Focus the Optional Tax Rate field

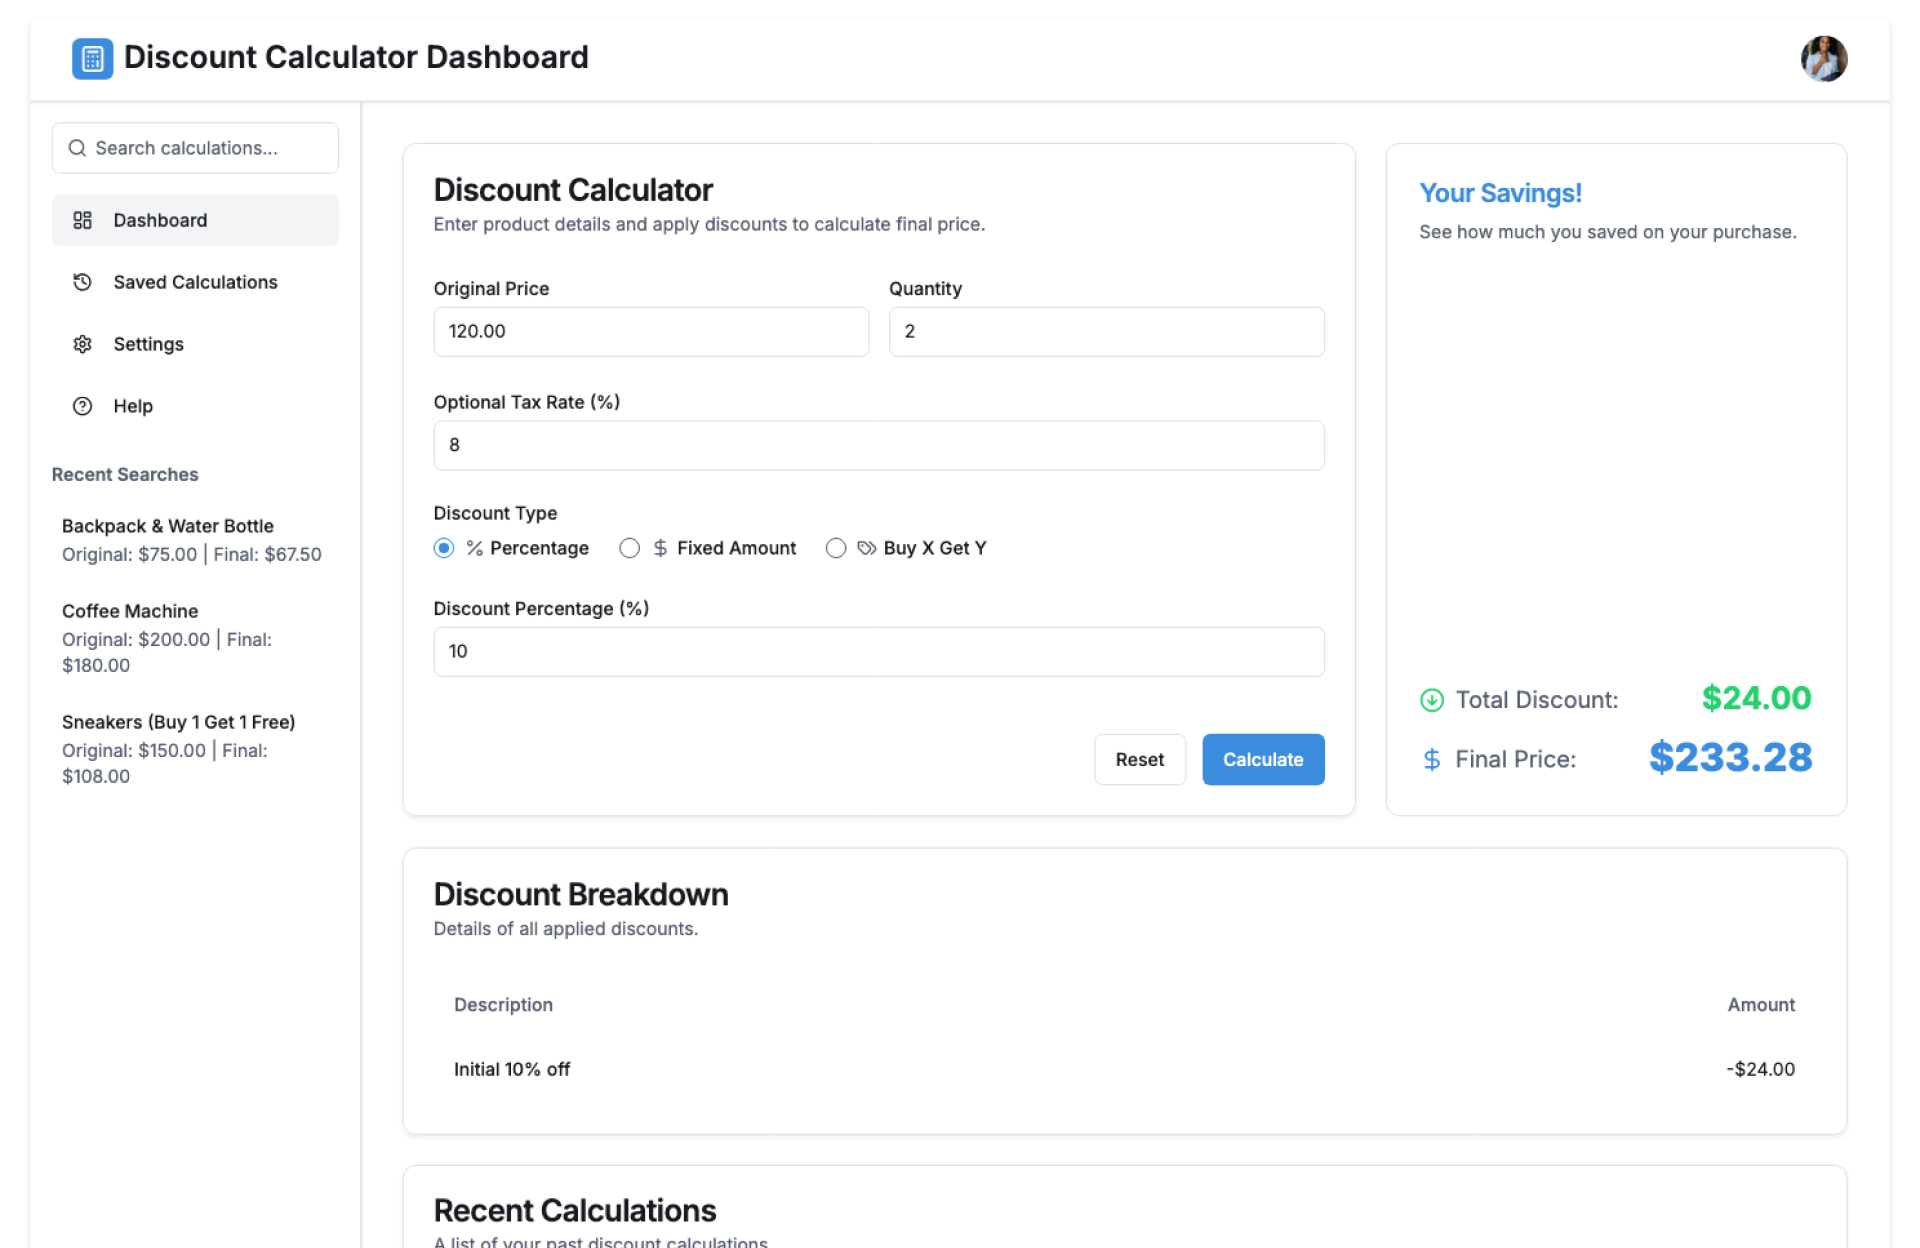pyautogui.click(x=878, y=445)
